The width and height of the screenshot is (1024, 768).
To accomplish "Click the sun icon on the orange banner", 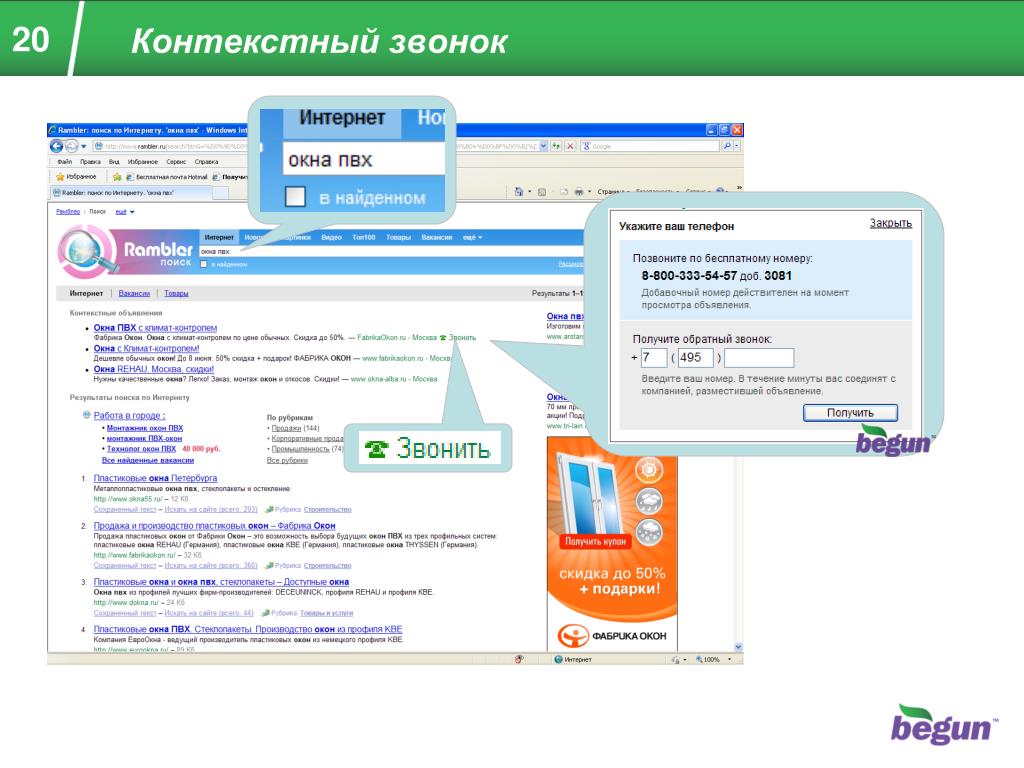I will (648, 470).
